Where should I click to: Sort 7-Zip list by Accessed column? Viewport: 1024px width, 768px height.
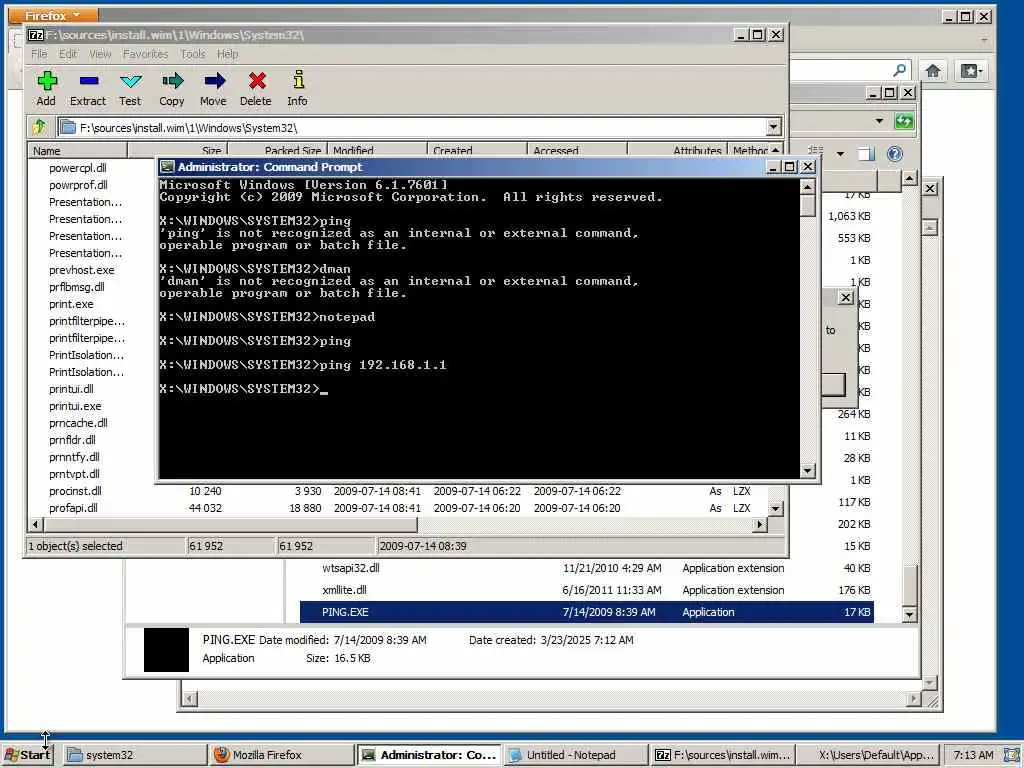[x=577, y=151]
